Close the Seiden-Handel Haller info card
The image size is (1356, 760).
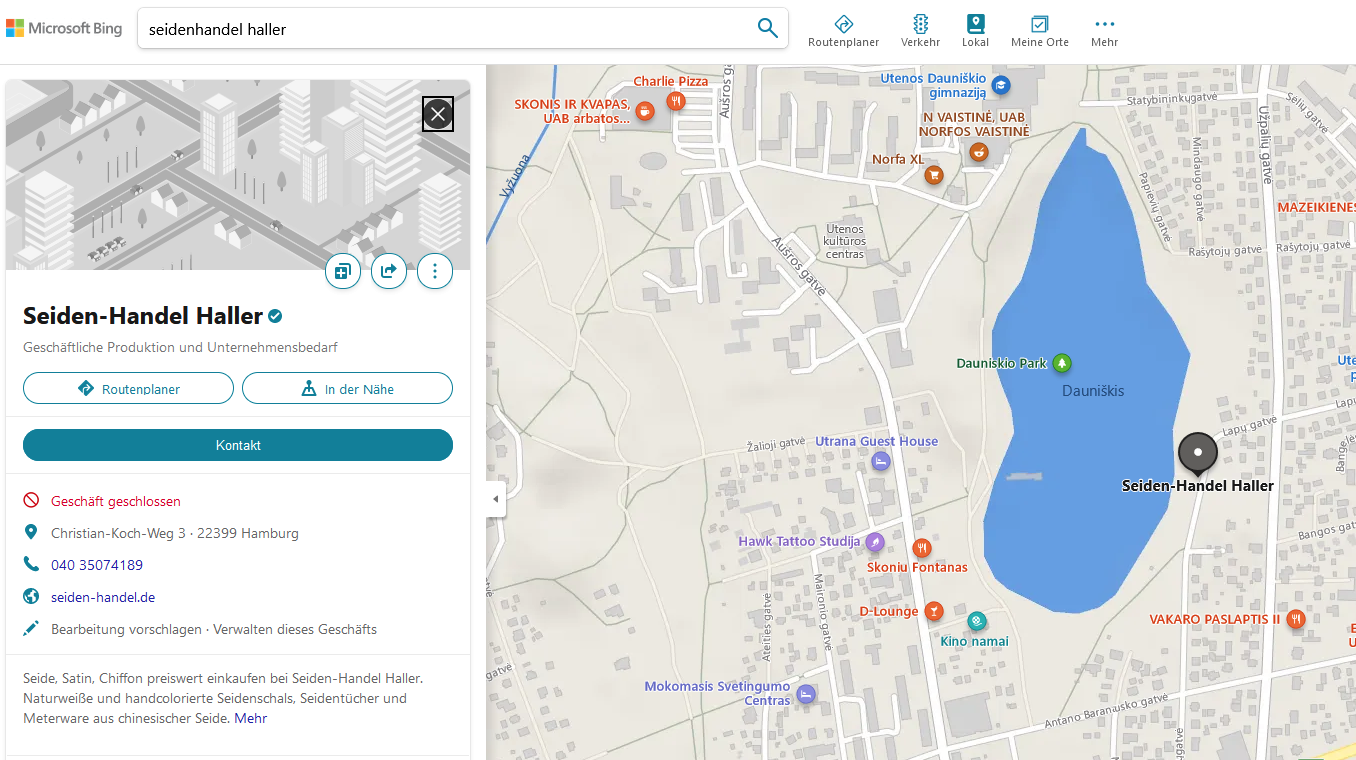click(438, 114)
